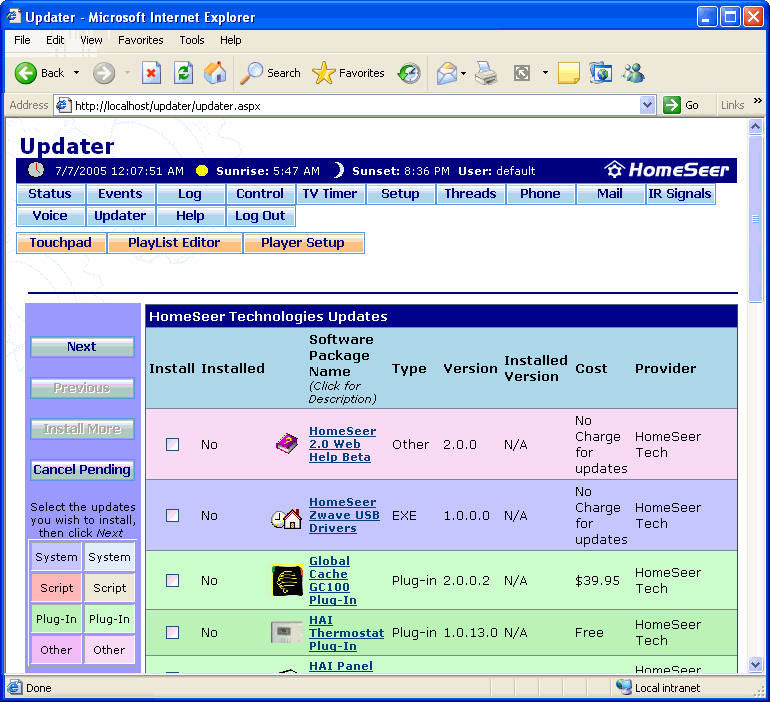Click the clock icon beside date
This screenshot has width=770, height=702.
click(35, 170)
